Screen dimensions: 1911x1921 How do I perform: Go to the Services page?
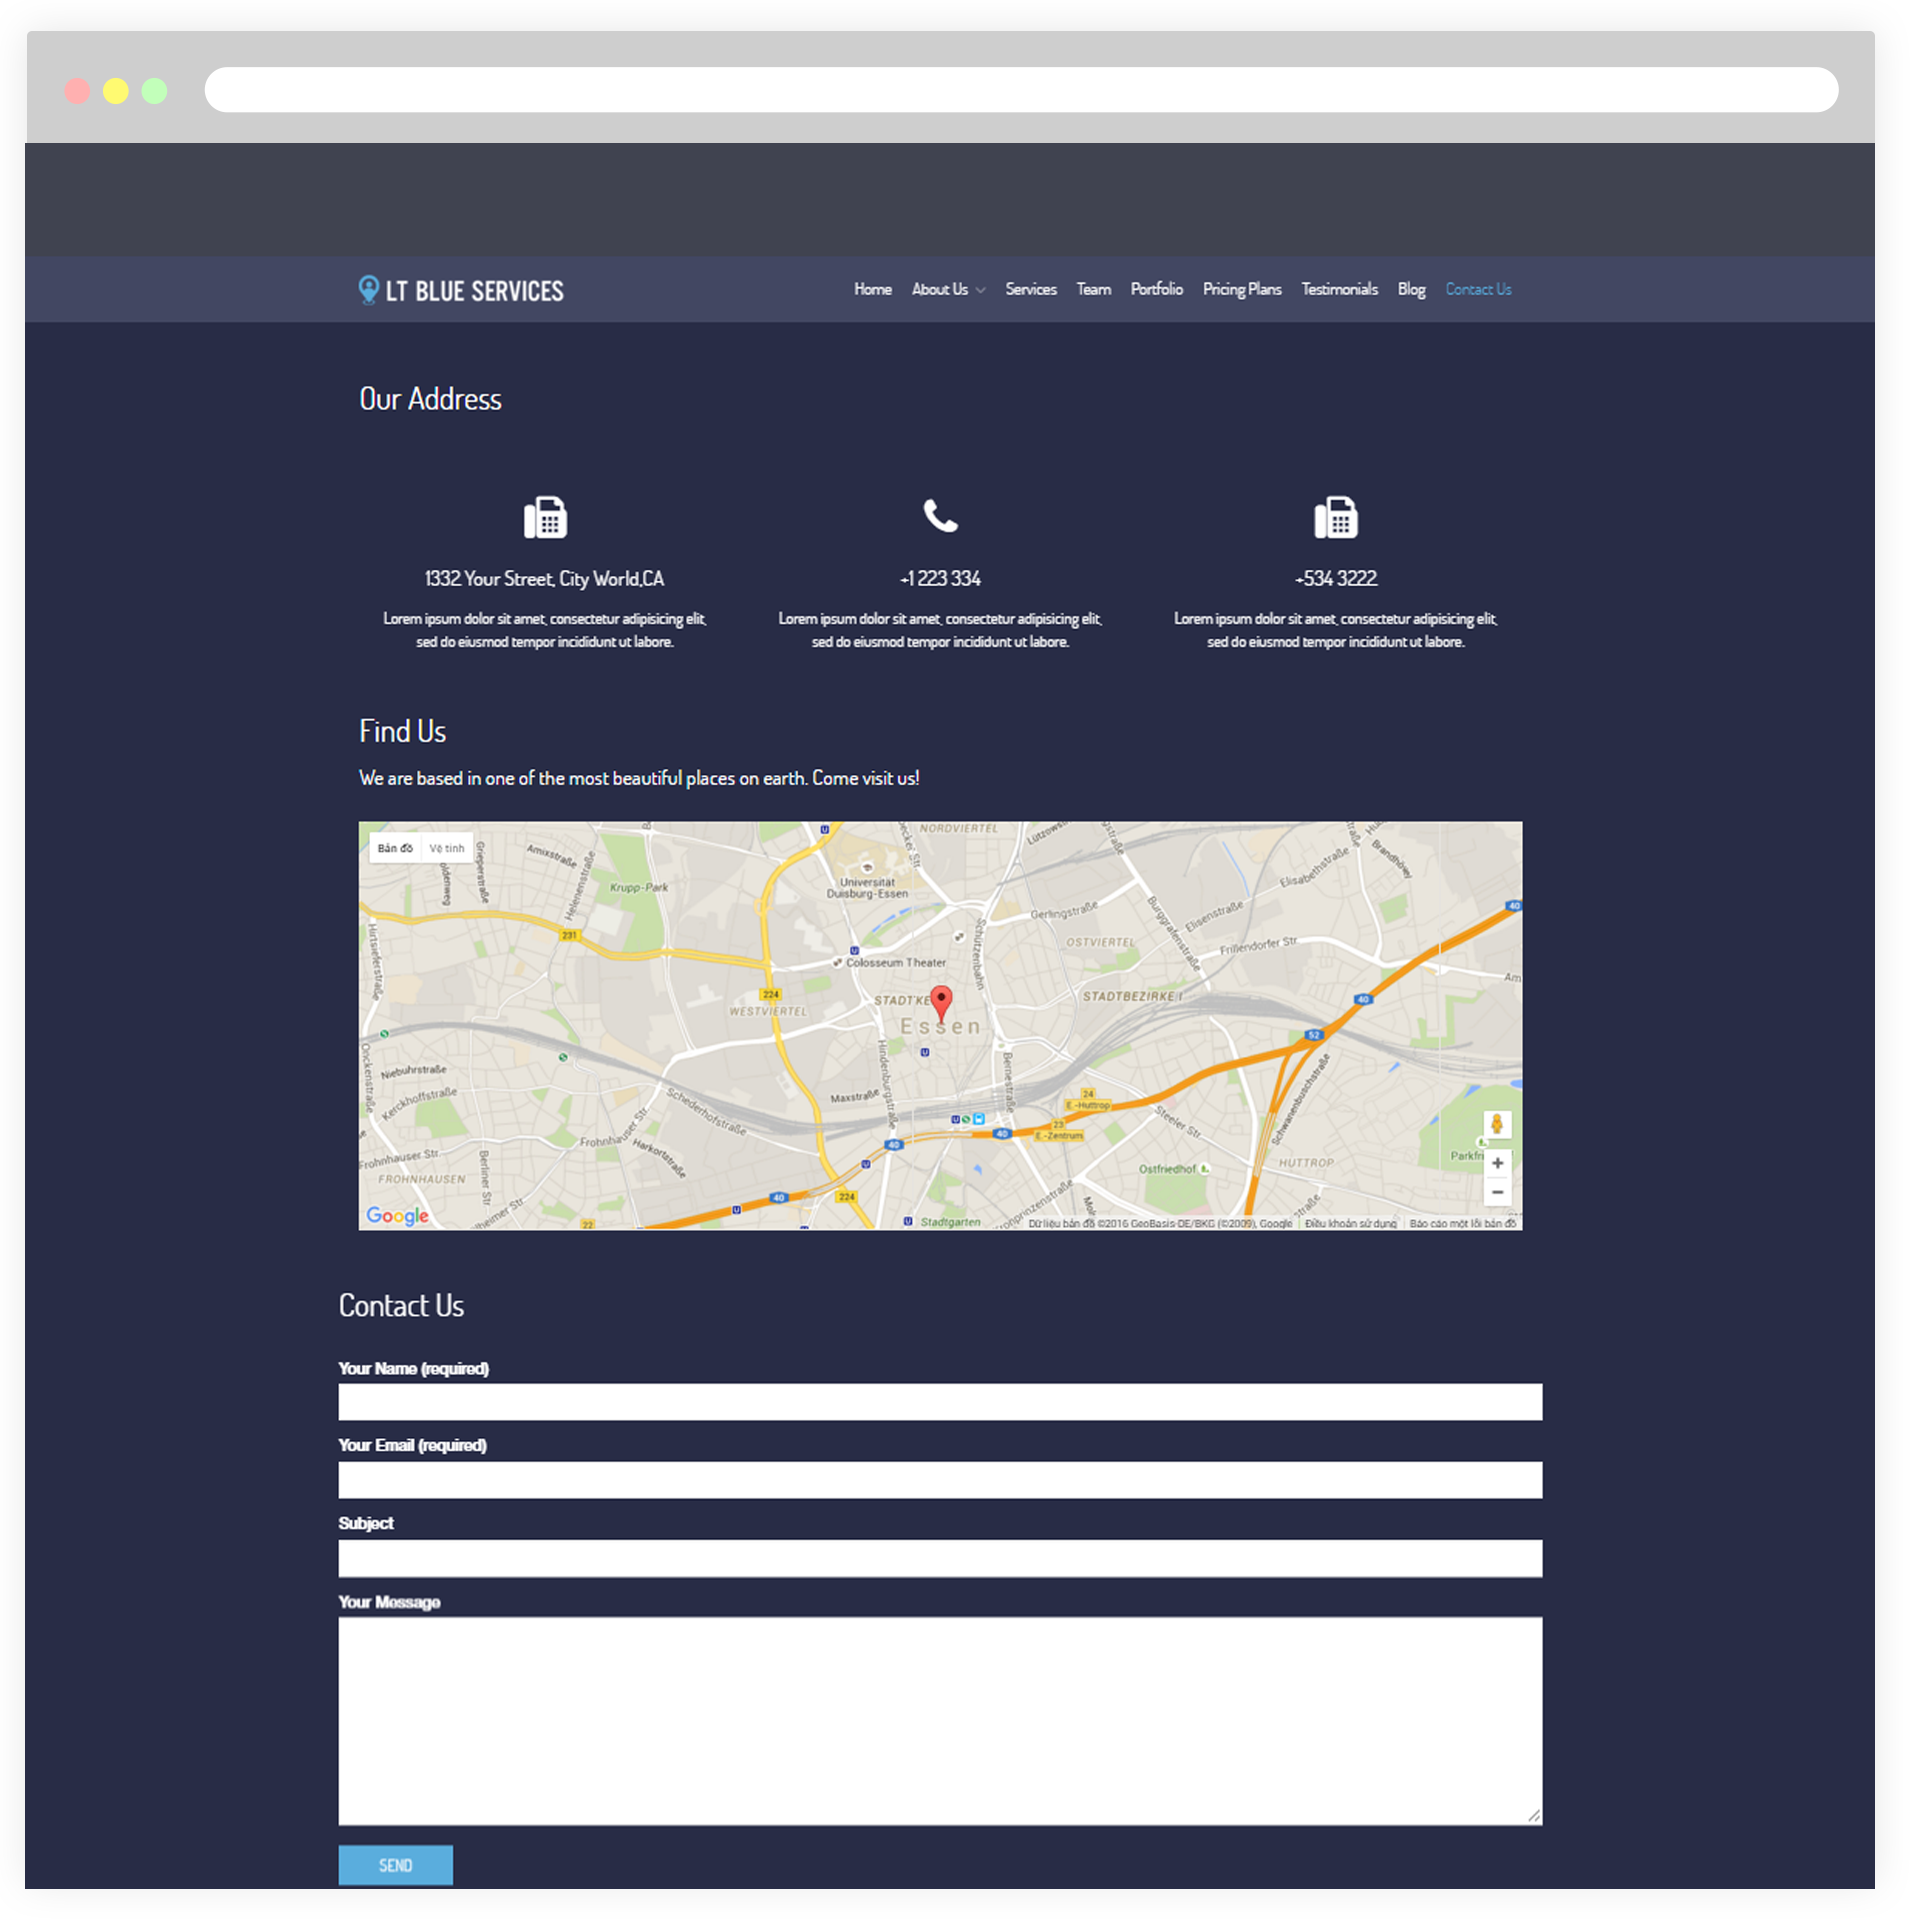1031,289
